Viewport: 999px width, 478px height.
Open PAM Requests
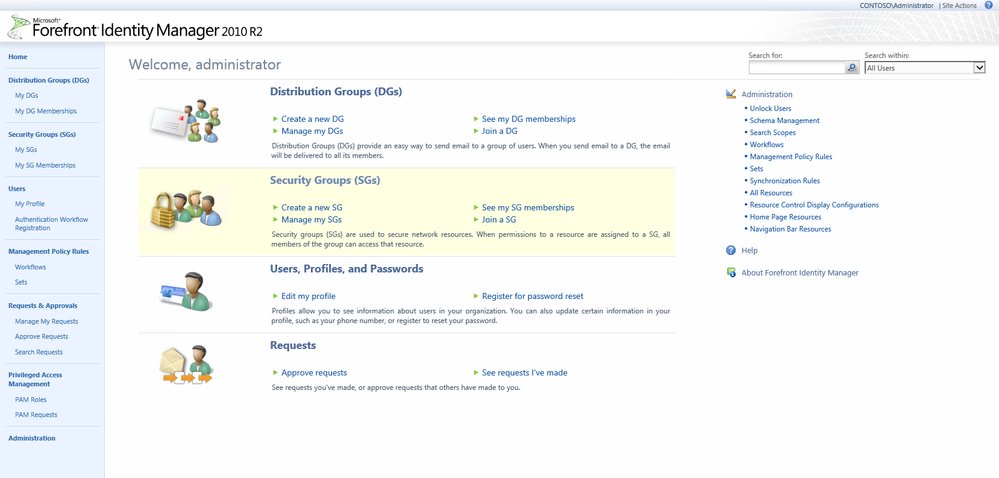pyautogui.click(x=36, y=415)
